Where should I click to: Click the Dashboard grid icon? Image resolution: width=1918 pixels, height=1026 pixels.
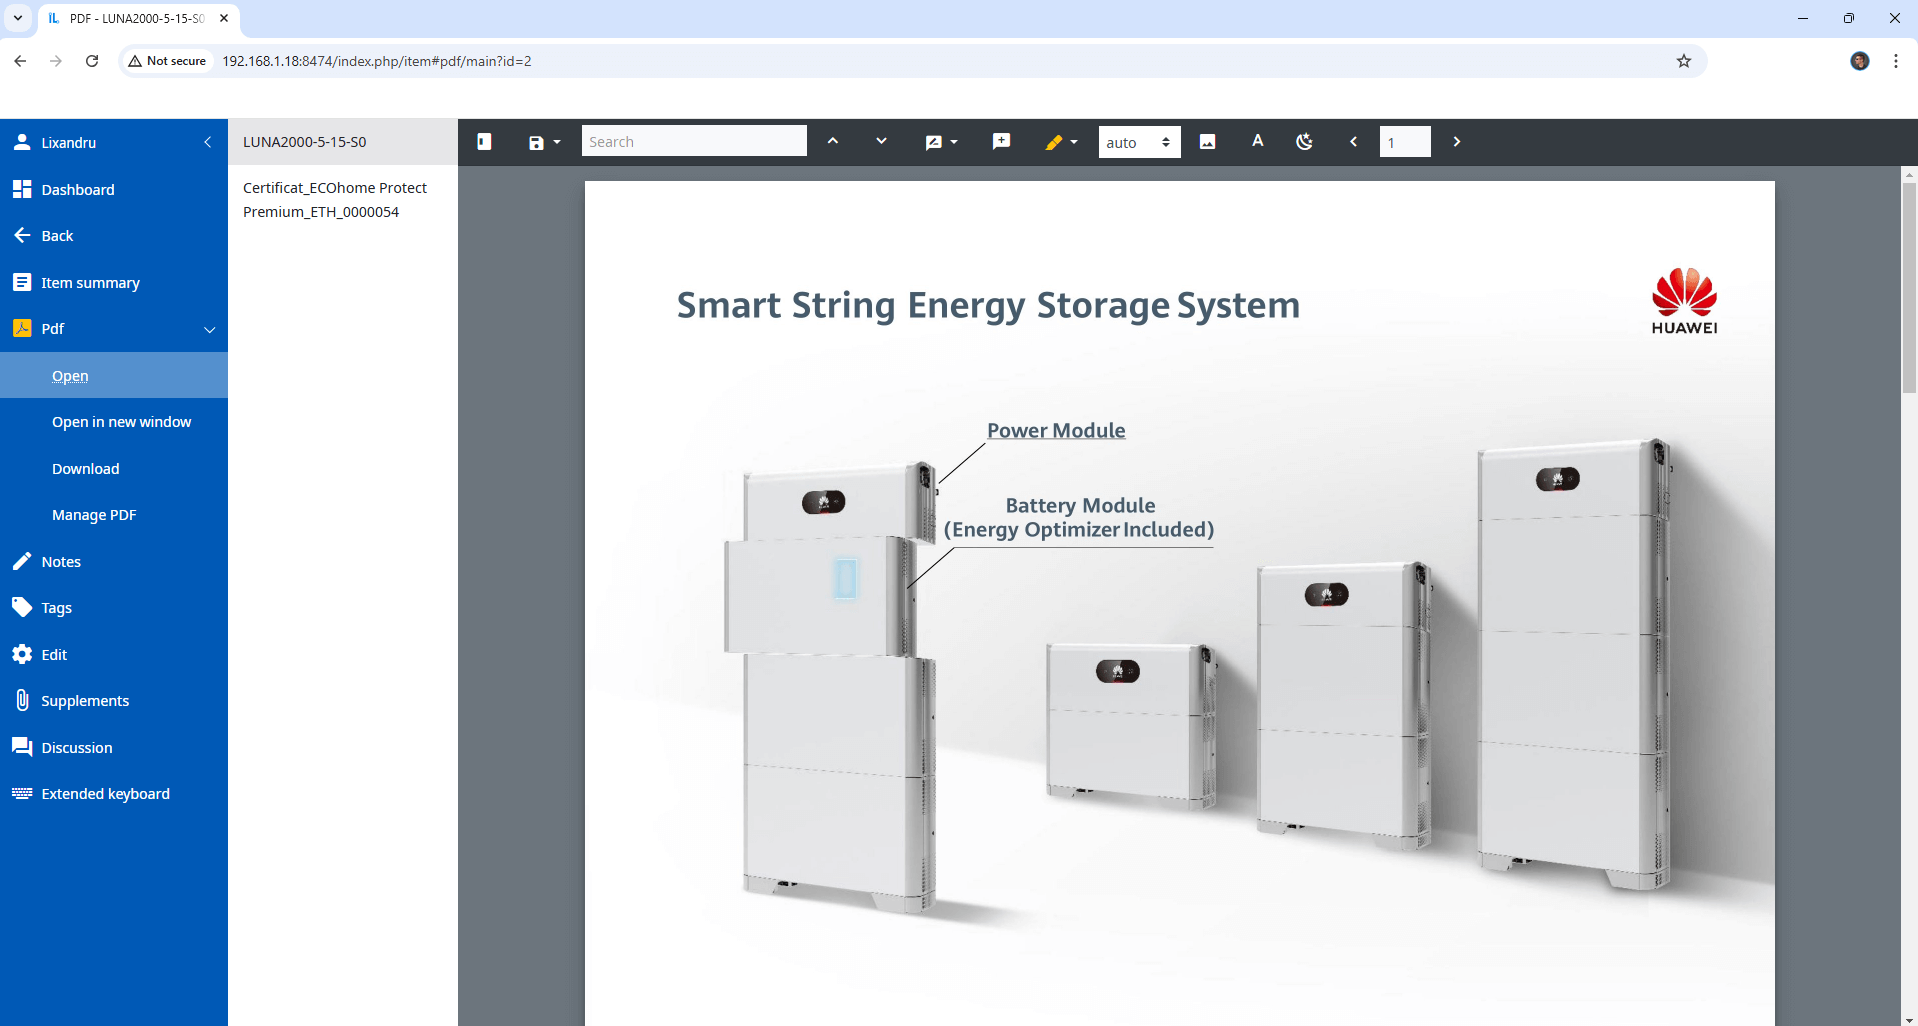pos(22,189)
